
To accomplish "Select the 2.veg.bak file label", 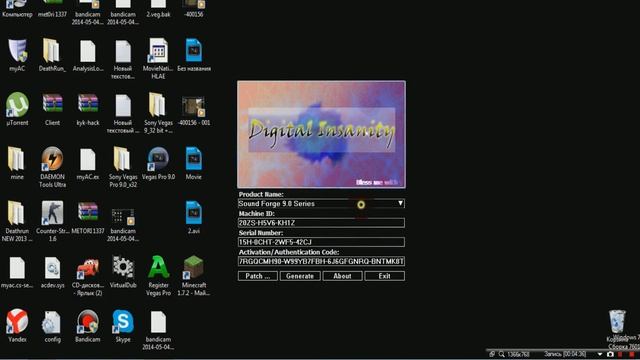I will 158,14.
